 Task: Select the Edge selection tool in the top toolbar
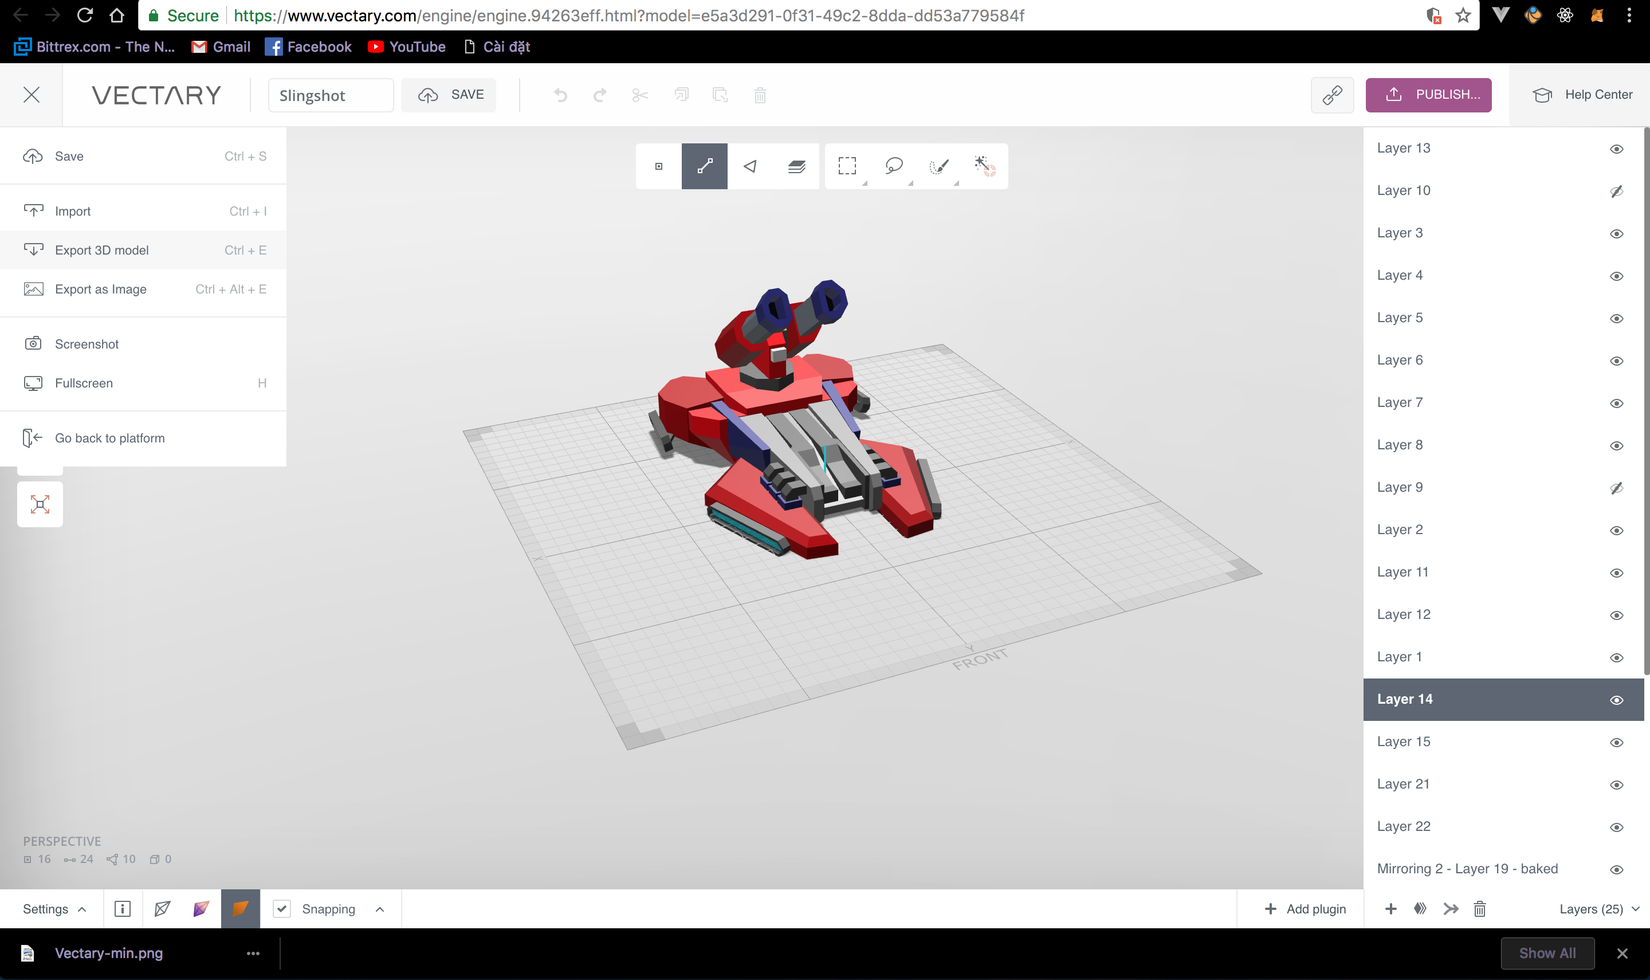click(x=705, y=166)
